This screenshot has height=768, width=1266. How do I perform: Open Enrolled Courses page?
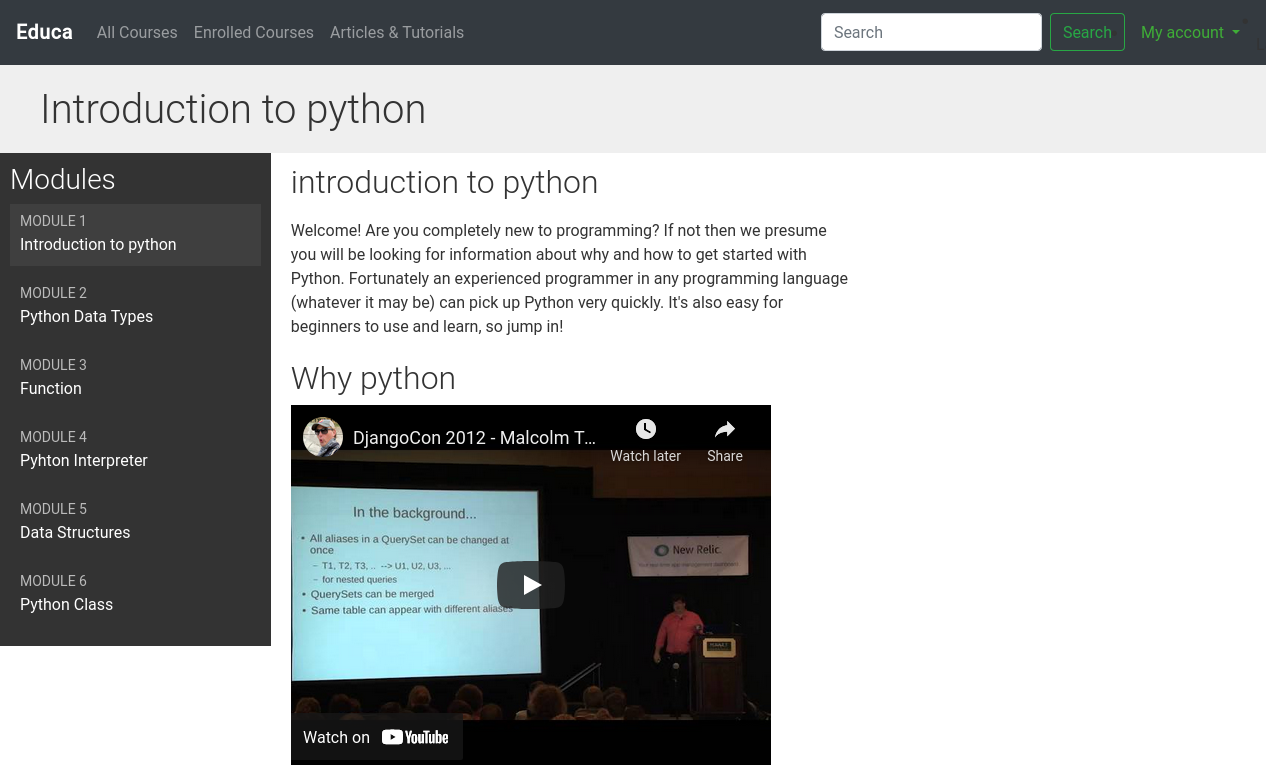tap(254, 32)
